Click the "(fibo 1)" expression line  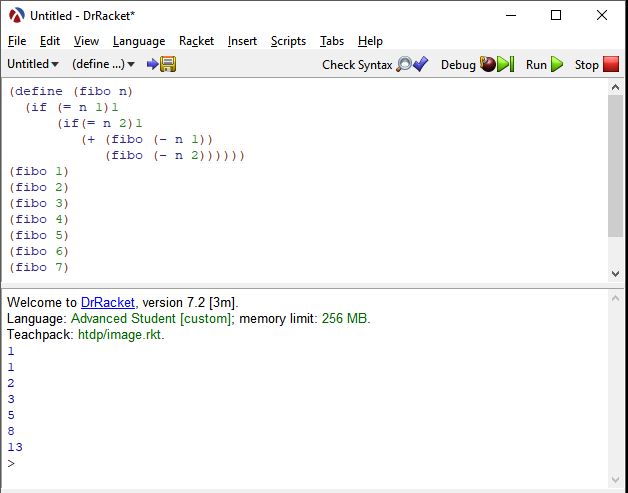point(39,171)
